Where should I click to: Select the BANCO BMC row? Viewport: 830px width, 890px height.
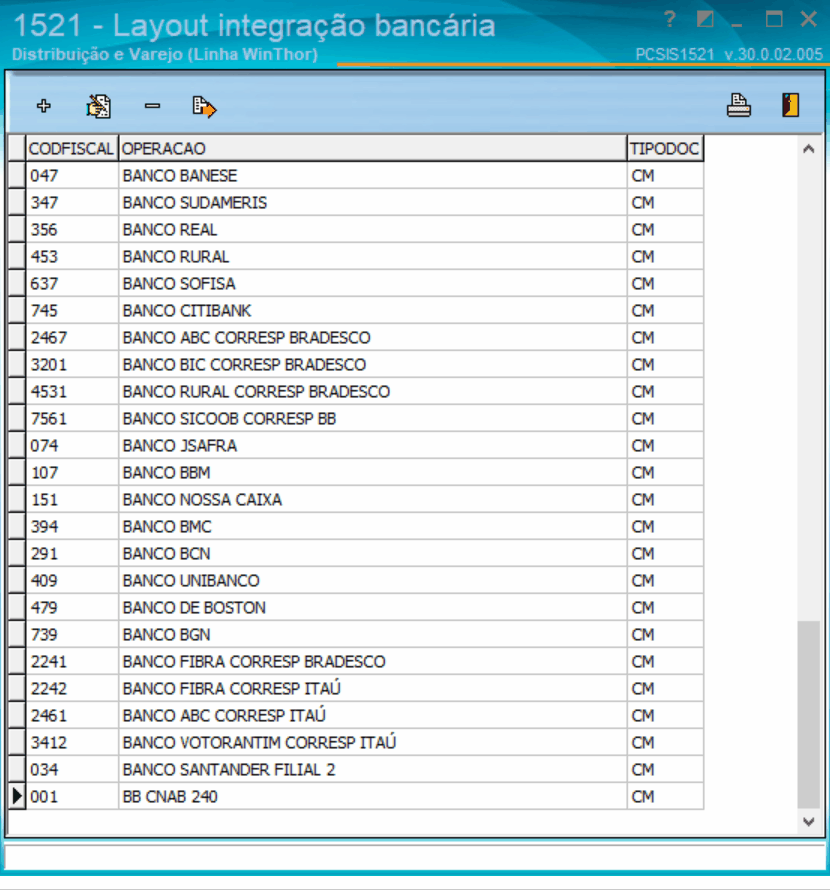(356, 526)
